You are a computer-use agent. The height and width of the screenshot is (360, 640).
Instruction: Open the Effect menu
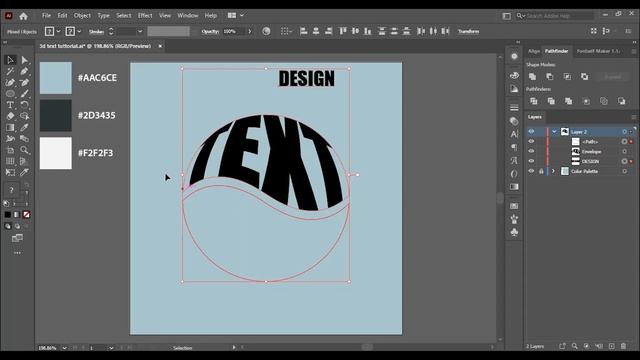(145, 16)
